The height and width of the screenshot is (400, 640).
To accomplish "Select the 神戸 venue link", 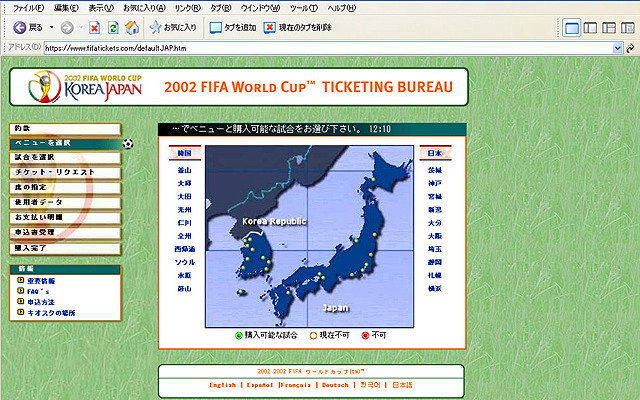I will click(x=435, y=183).
